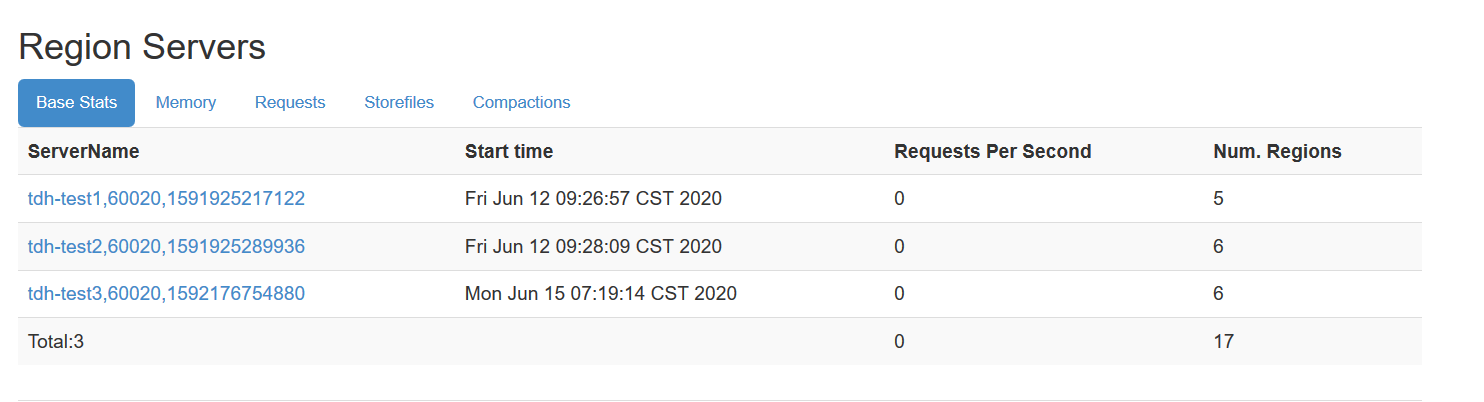This screenshot has height=402, width=1484.
Task: Show the Storefiles tab
Action: (399, 103)
